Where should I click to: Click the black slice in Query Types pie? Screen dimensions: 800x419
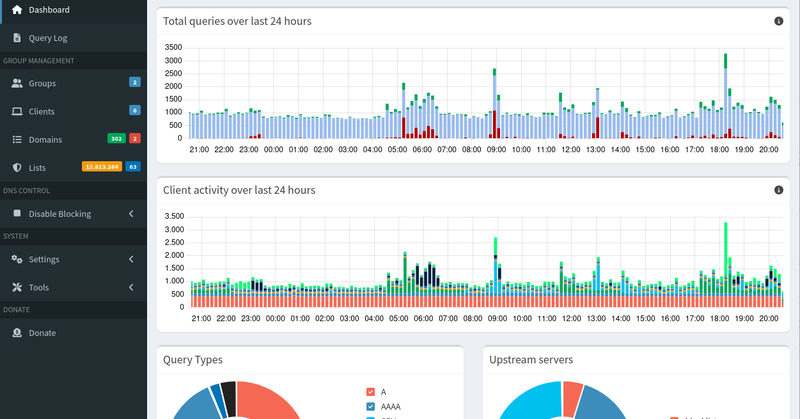229,396
